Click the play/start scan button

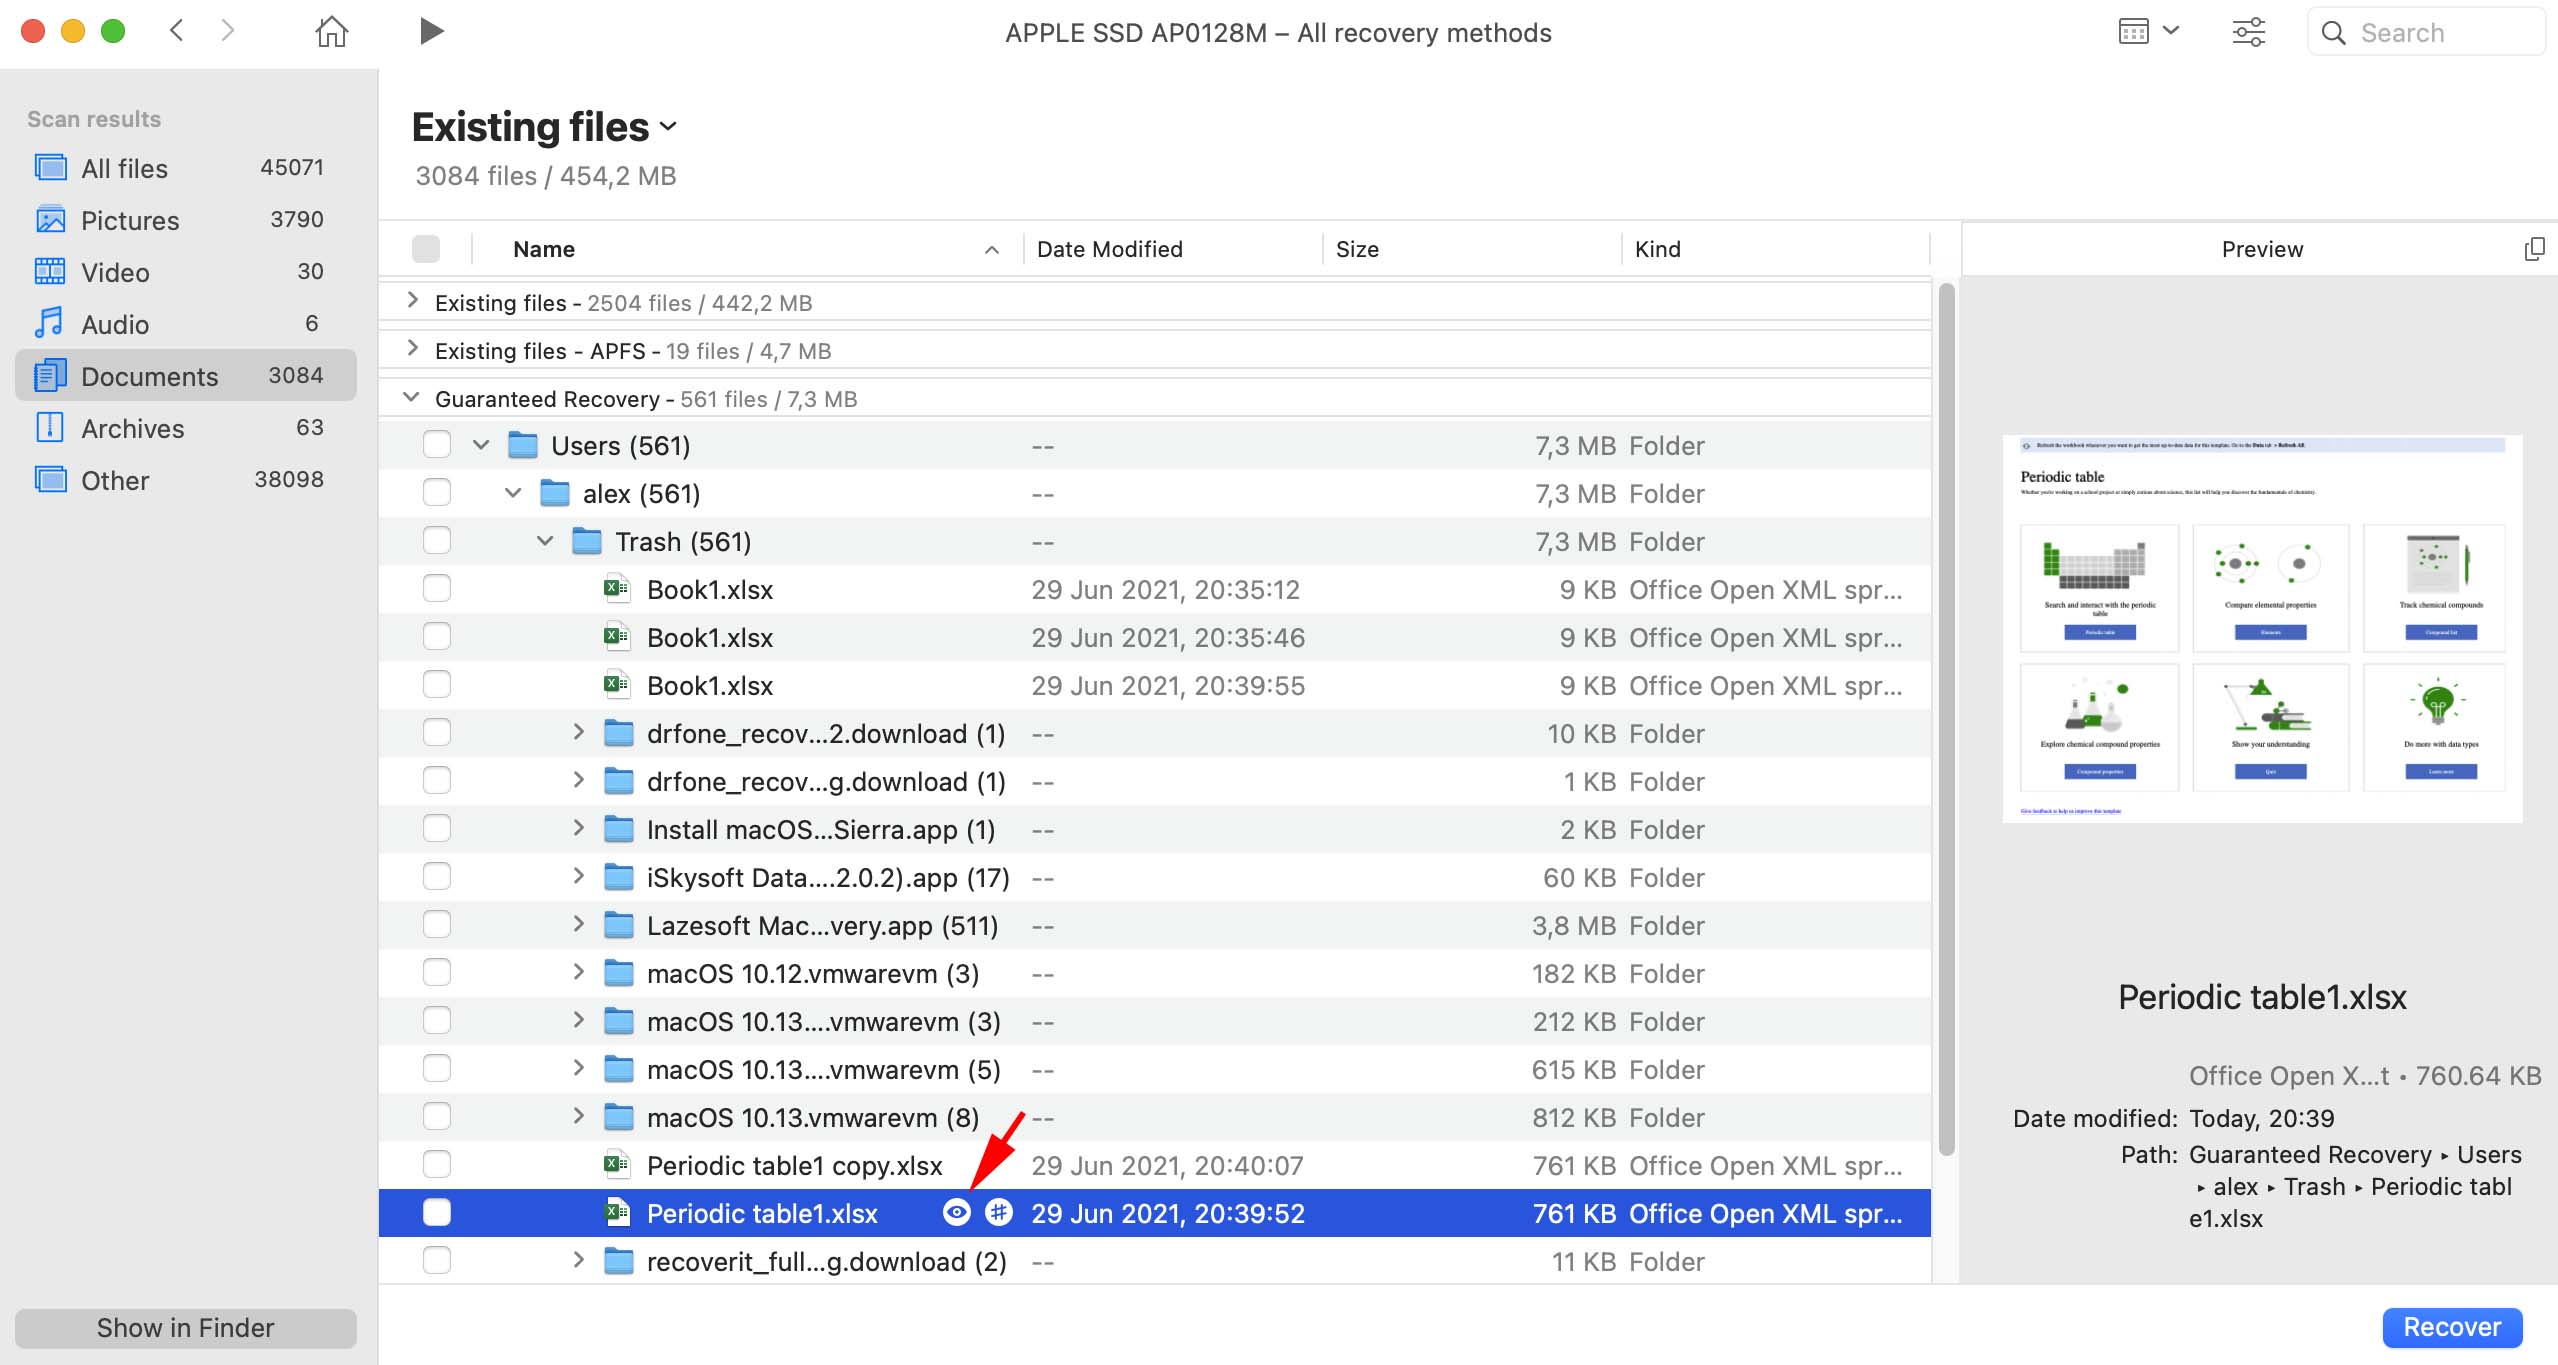[x=430, y=32]
